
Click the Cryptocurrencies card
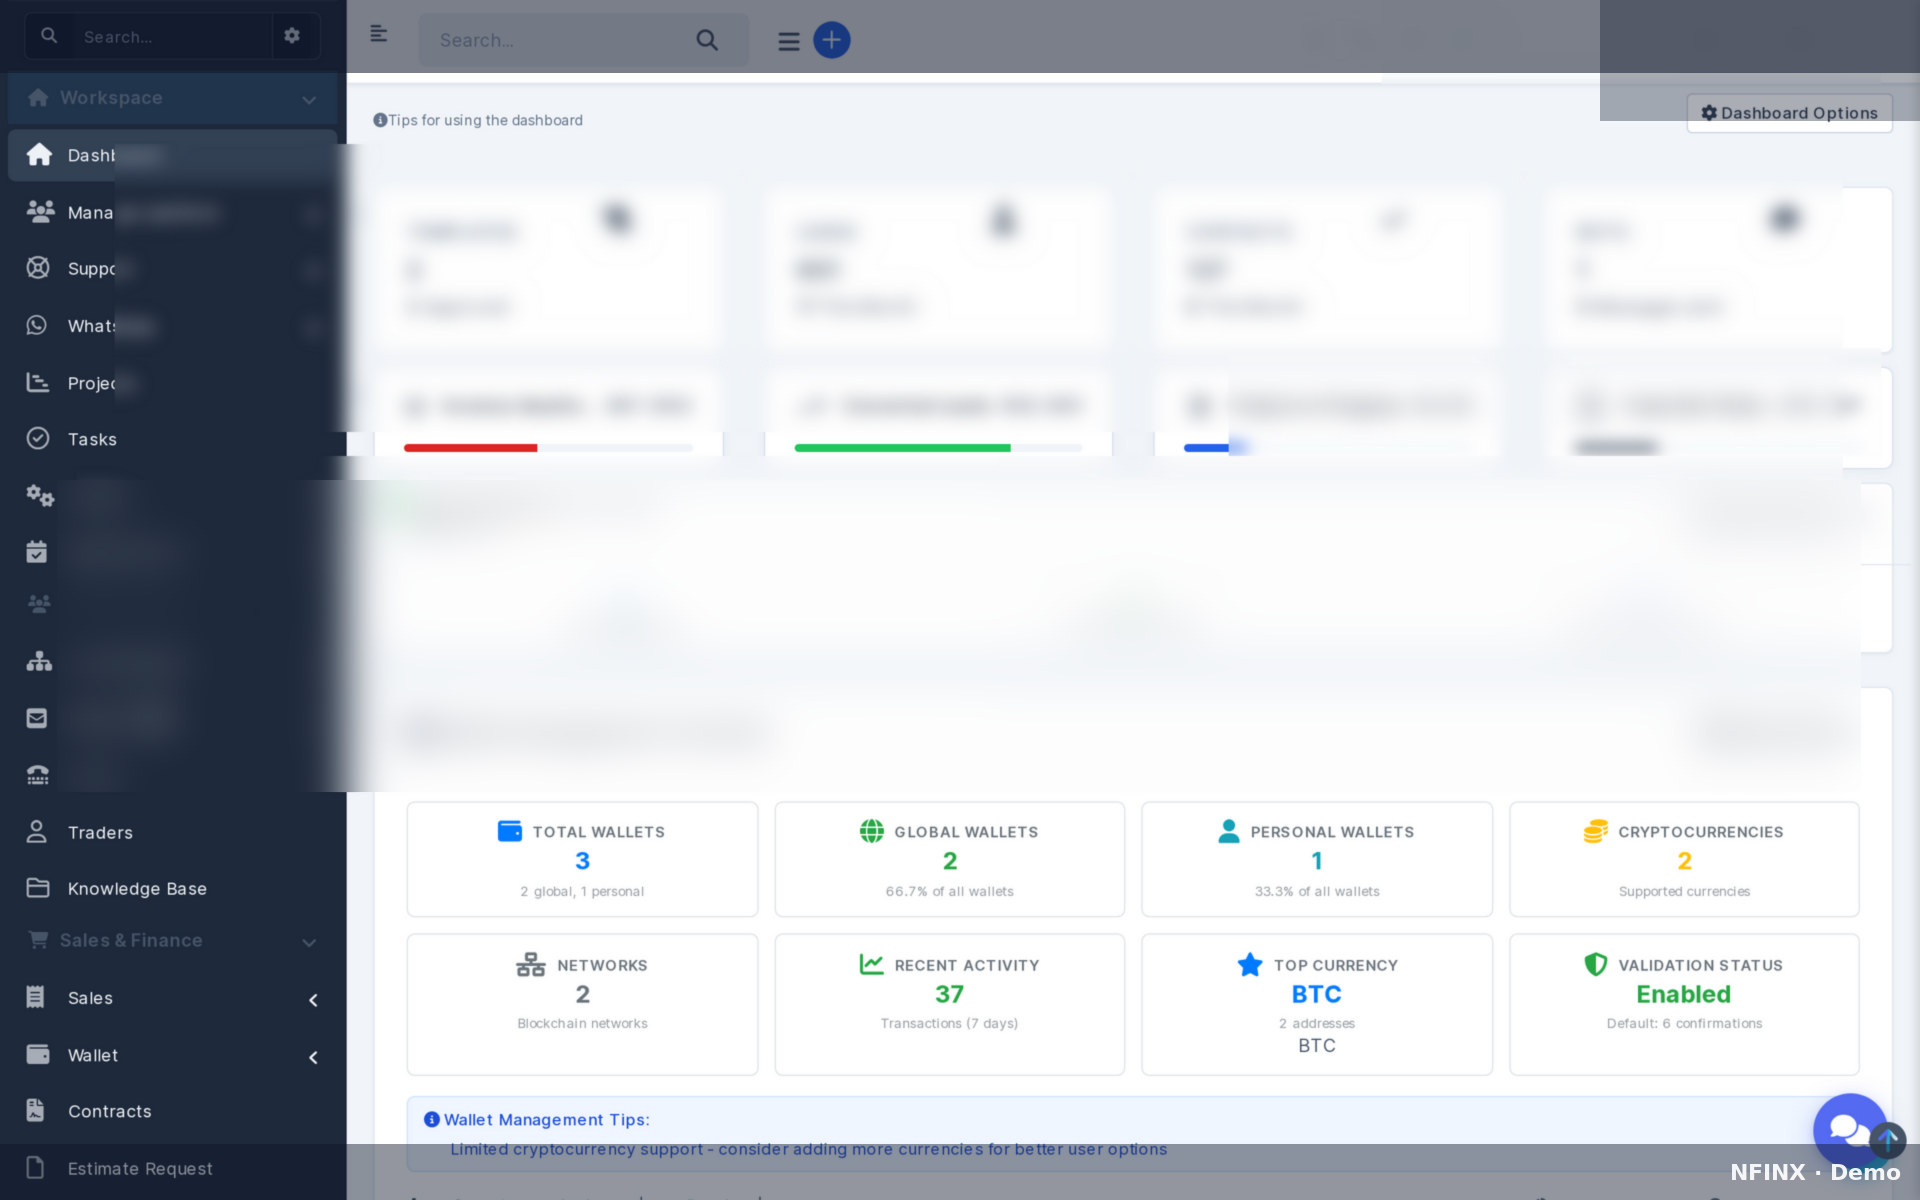pyautogui.click(x=1684, y=859)
